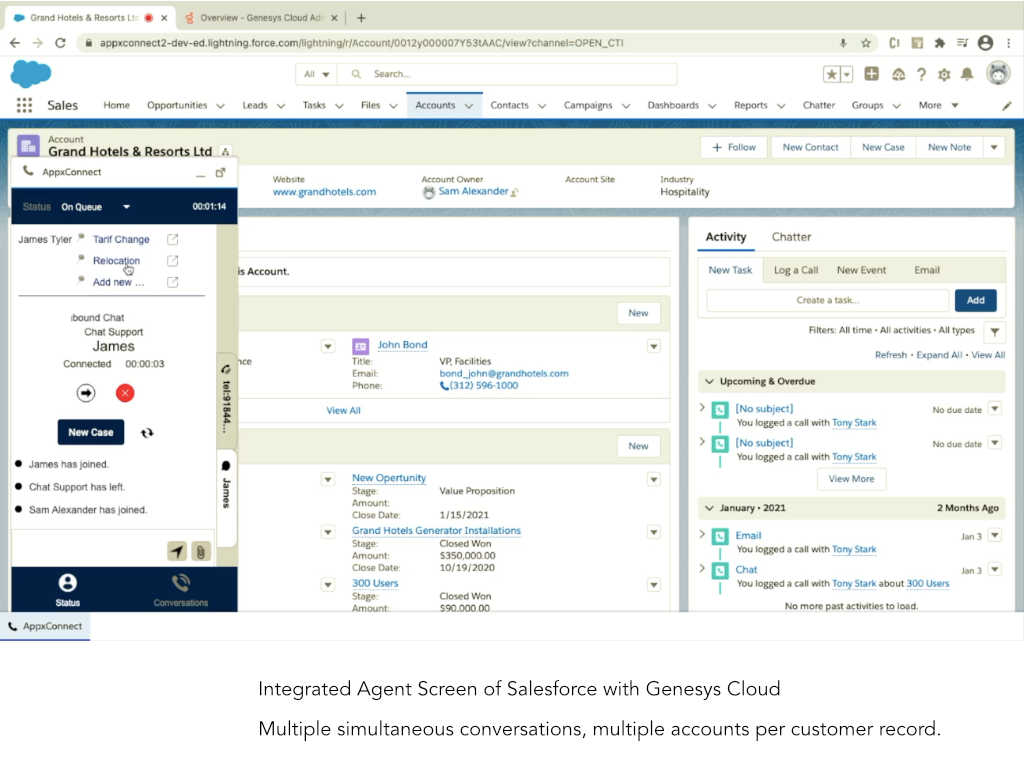The image size is (1024, 768).
Task: Click the New Case button in AppxConnect
Action: [91, 432]
